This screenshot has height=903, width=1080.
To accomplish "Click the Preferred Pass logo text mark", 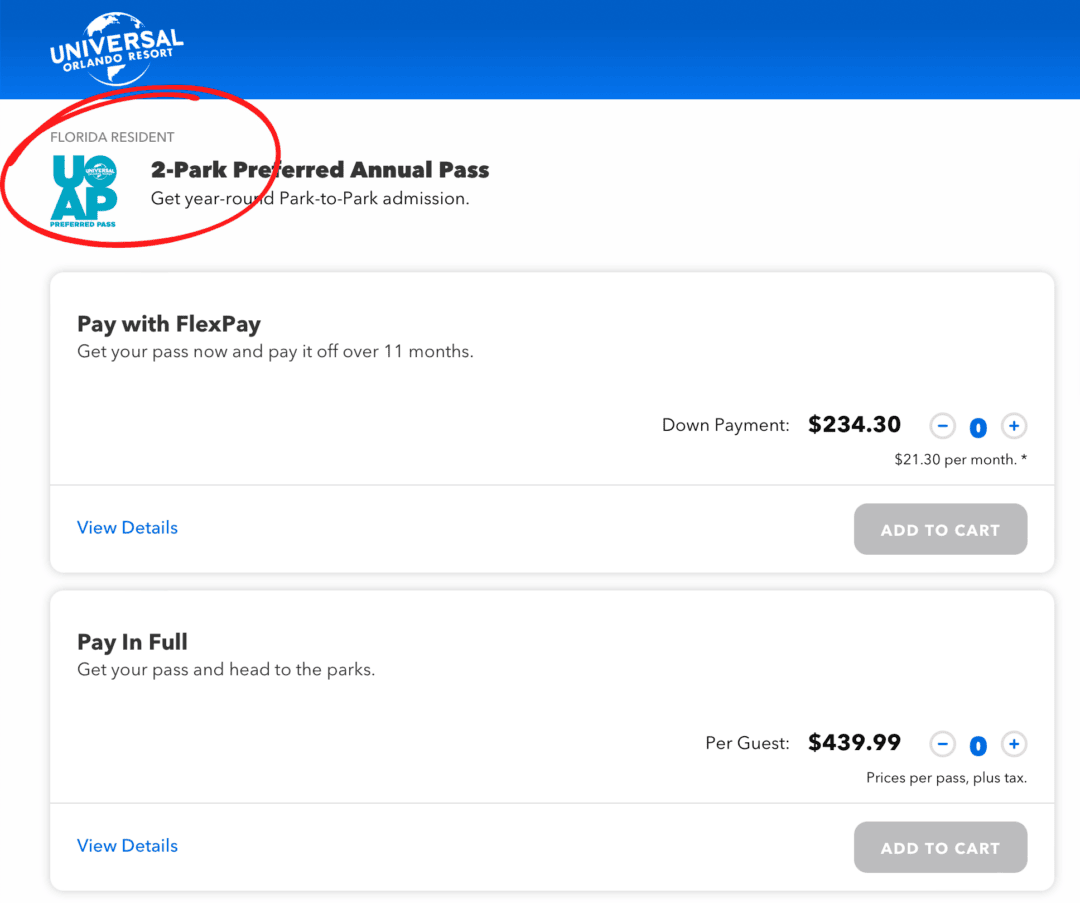I will (85, 215).
